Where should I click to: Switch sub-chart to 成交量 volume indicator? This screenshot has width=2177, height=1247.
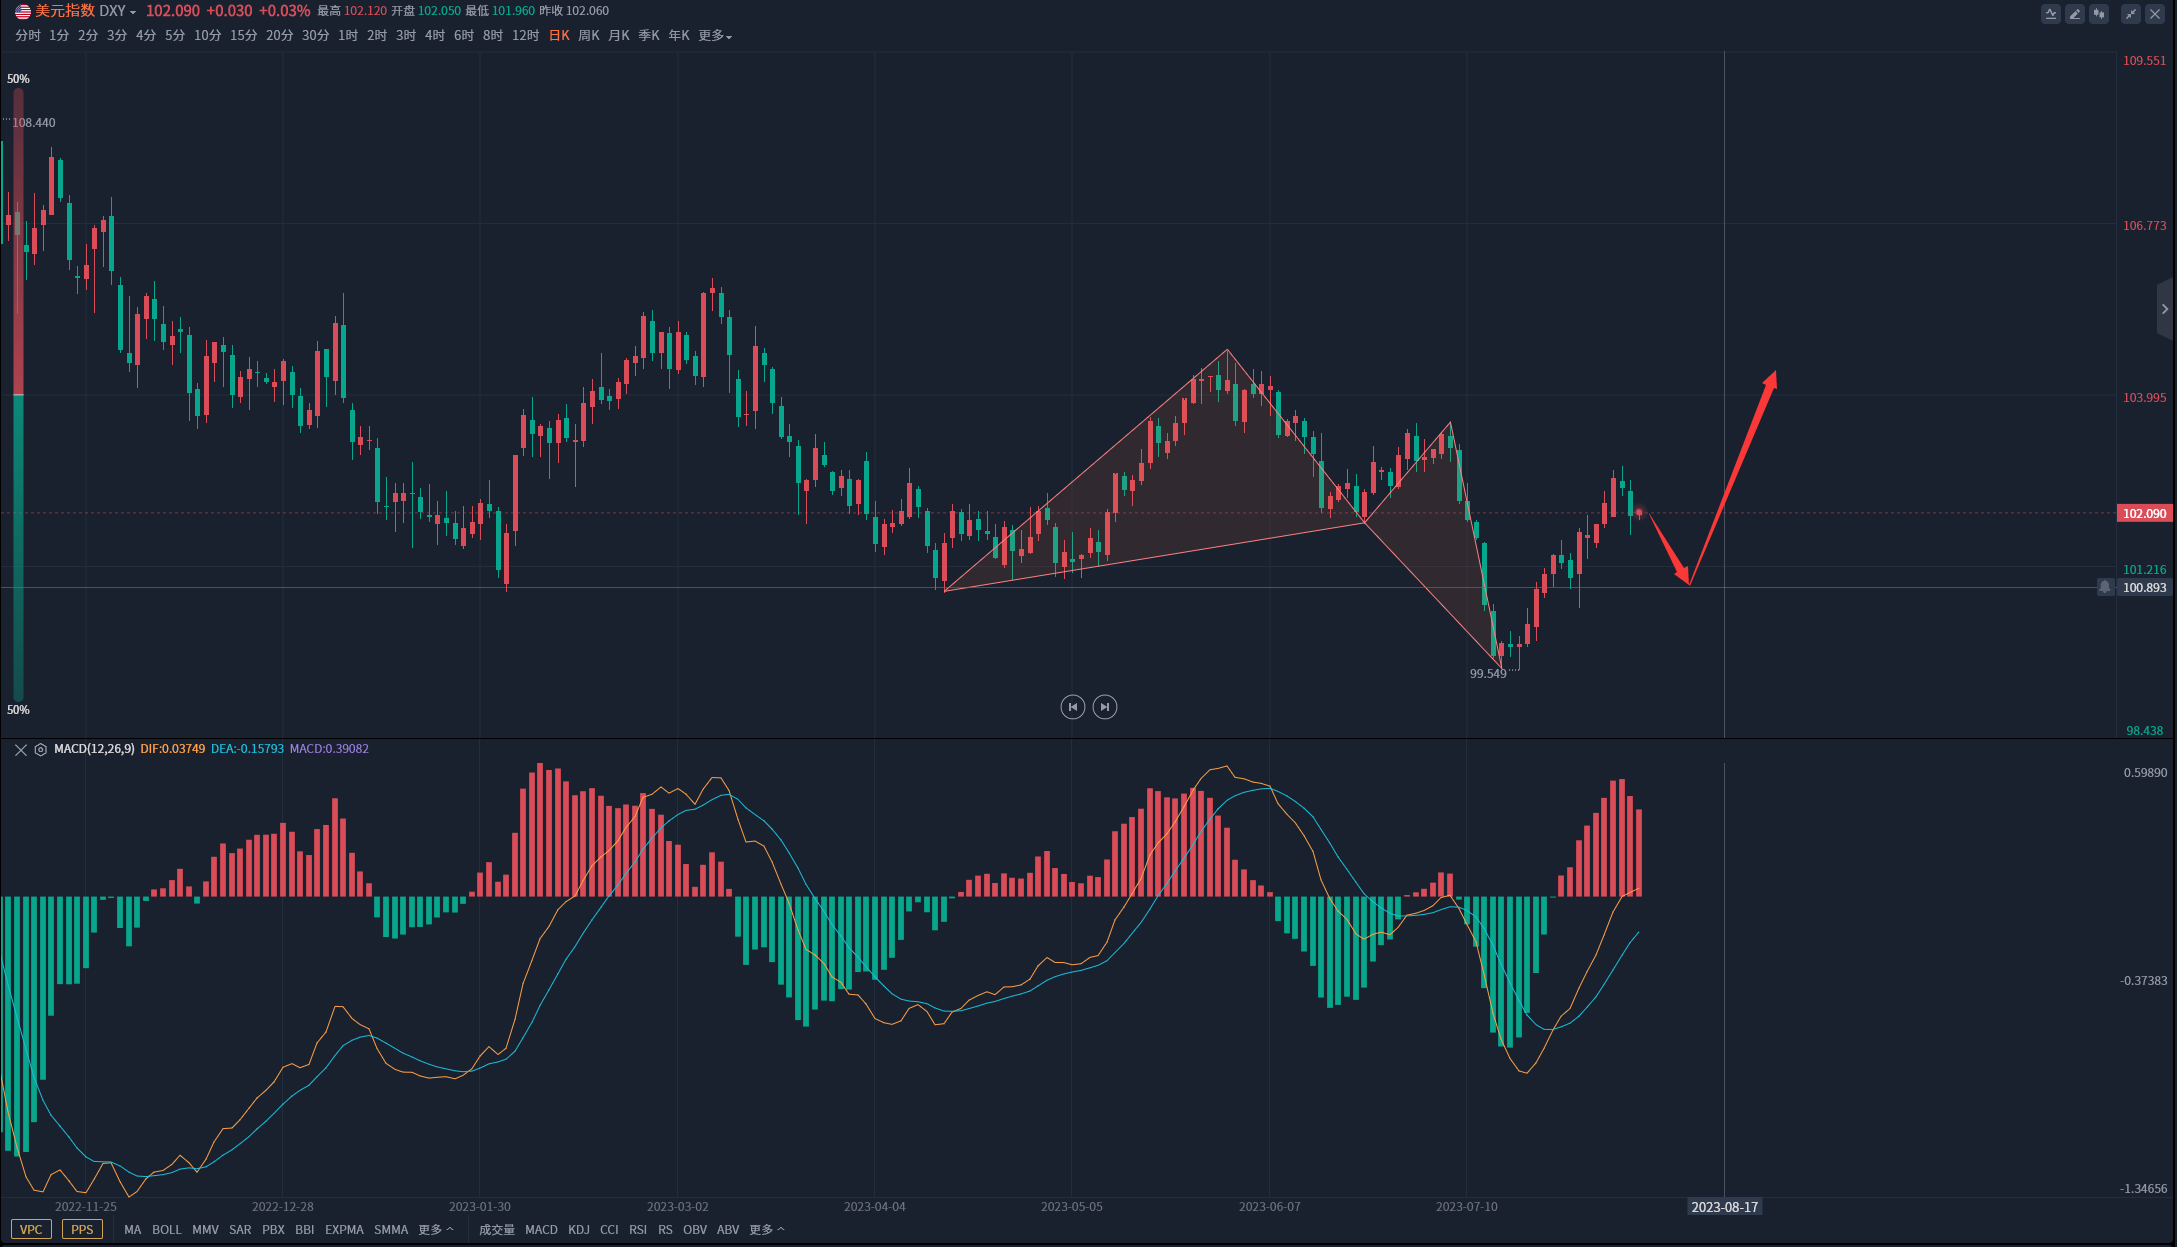coord(496,1229)
